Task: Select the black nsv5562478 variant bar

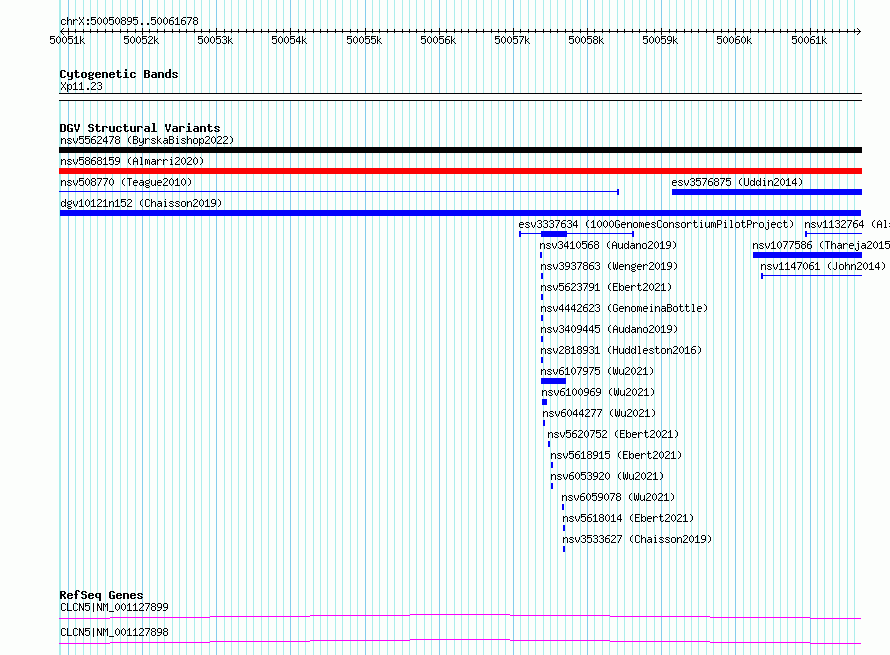Action: click(460, 150)
